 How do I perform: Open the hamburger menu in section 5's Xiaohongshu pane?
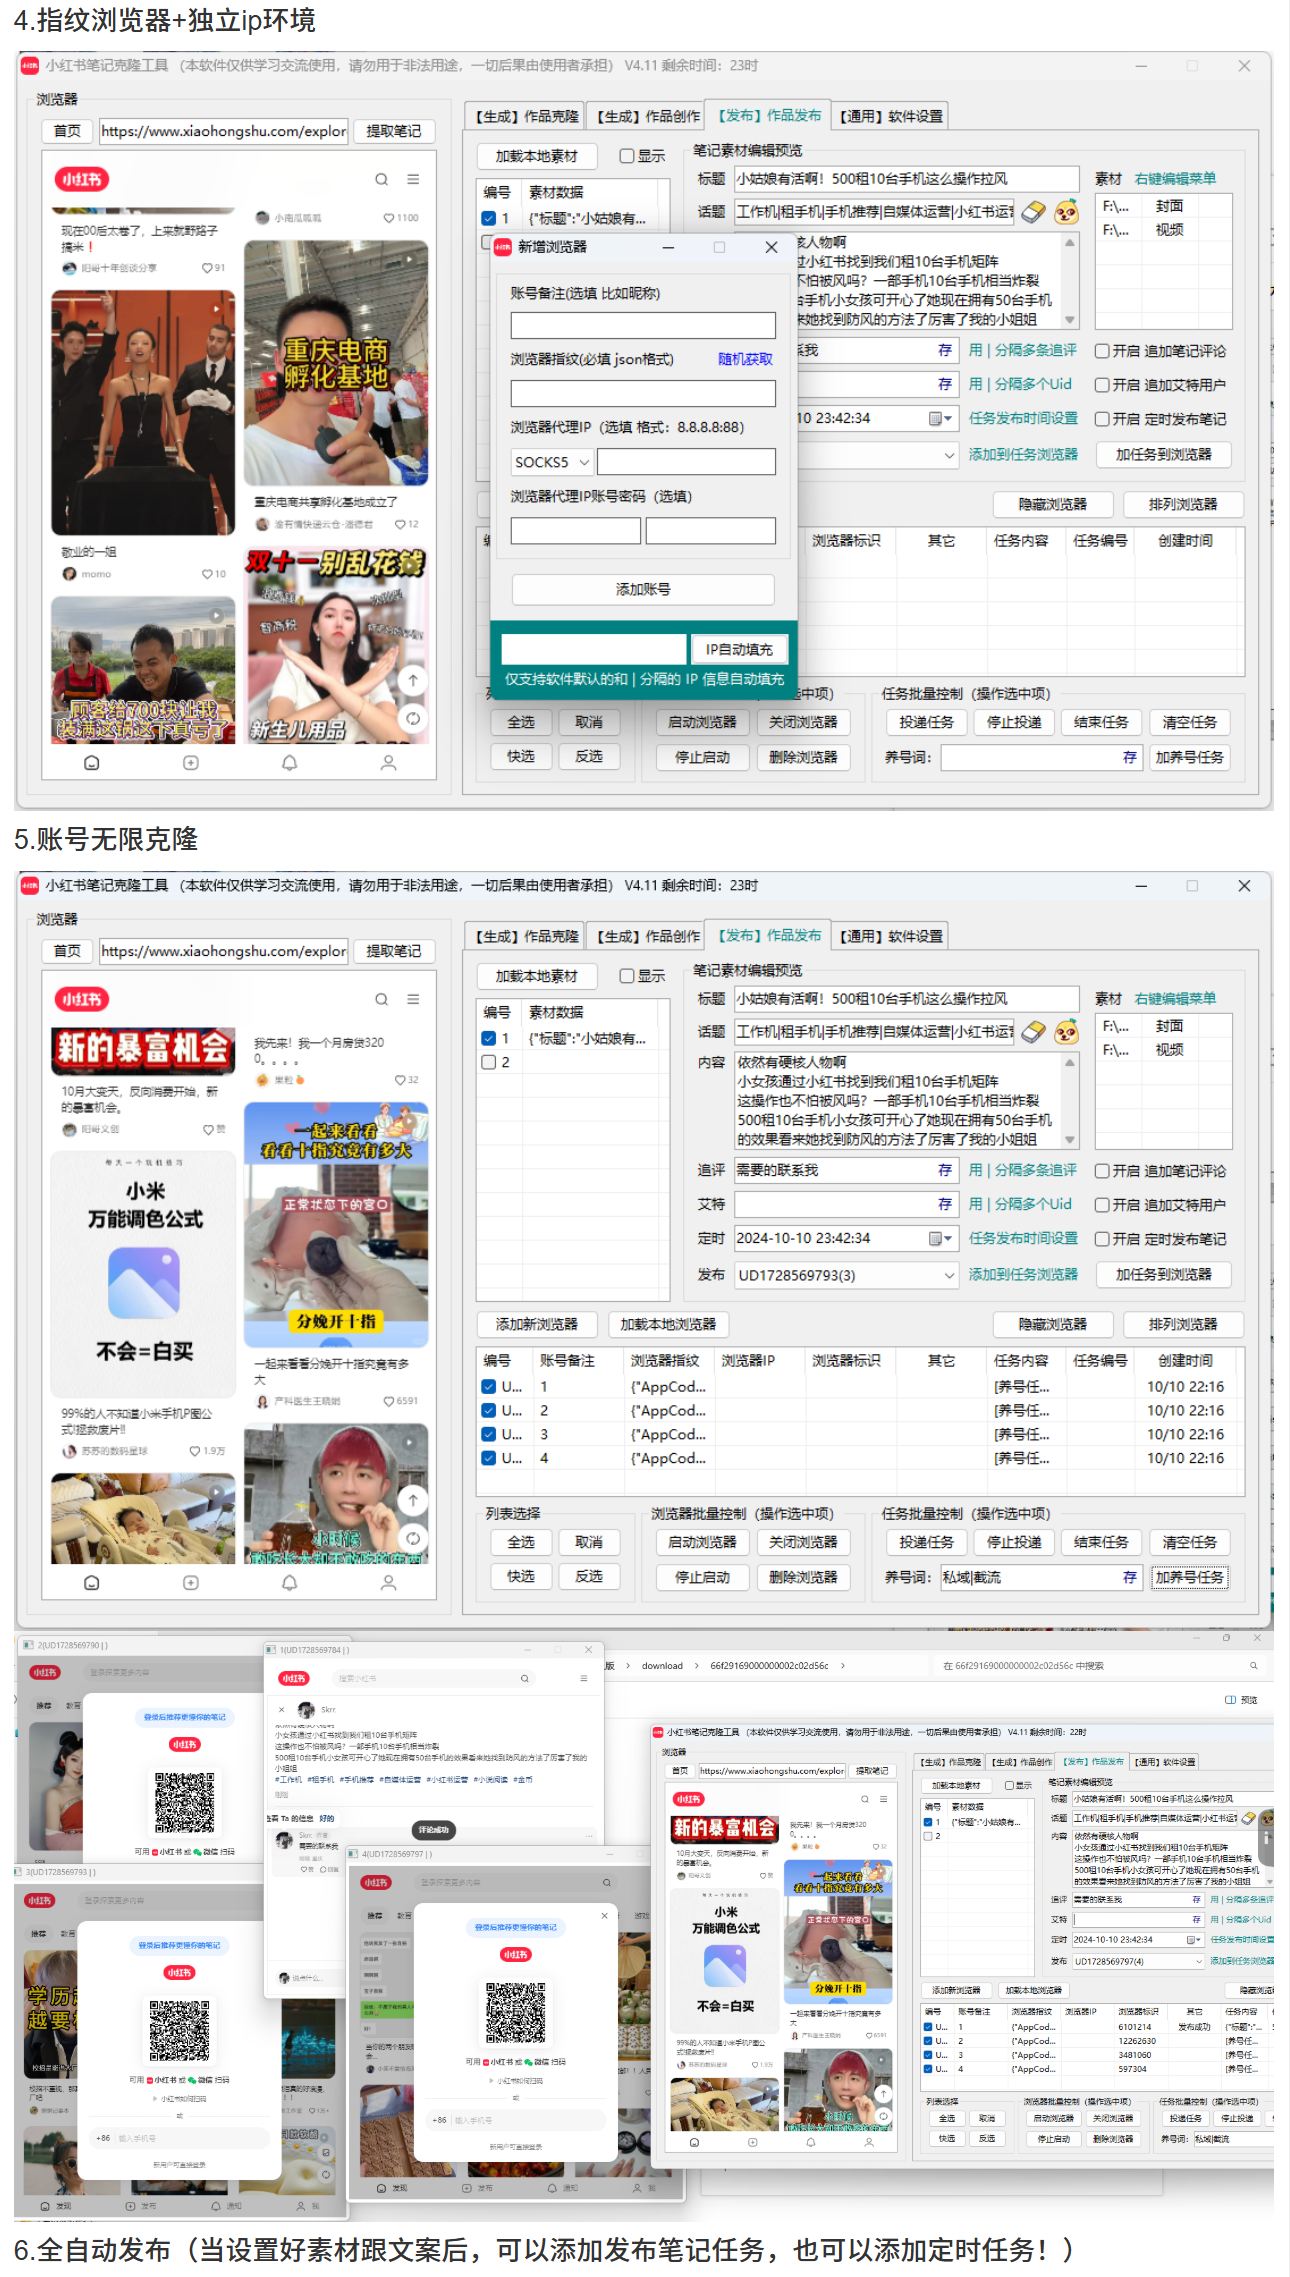coord(413,1000)
